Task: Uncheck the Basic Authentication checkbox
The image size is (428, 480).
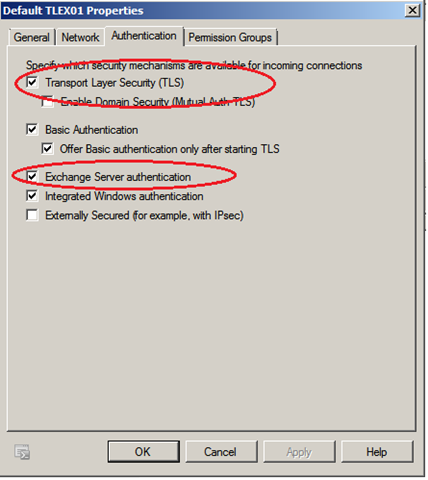Action: pyautogui.click(x=32, y=129)
